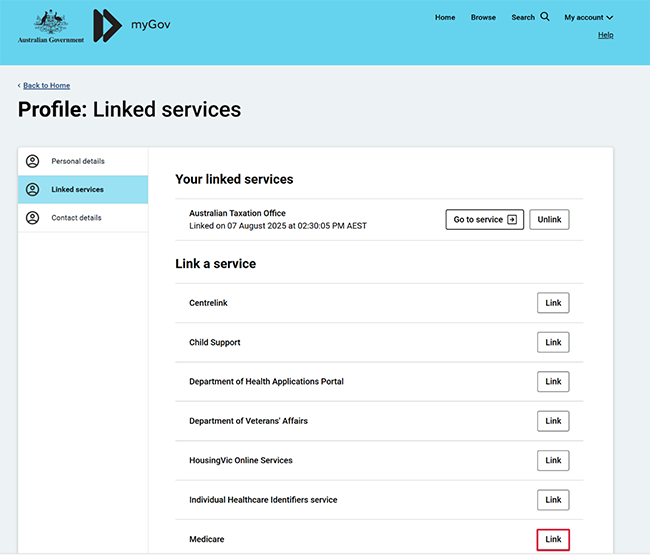Screen dimensions: 650x555
Task: Expand the My account dropdown
Action: click(x=588, y=17)
